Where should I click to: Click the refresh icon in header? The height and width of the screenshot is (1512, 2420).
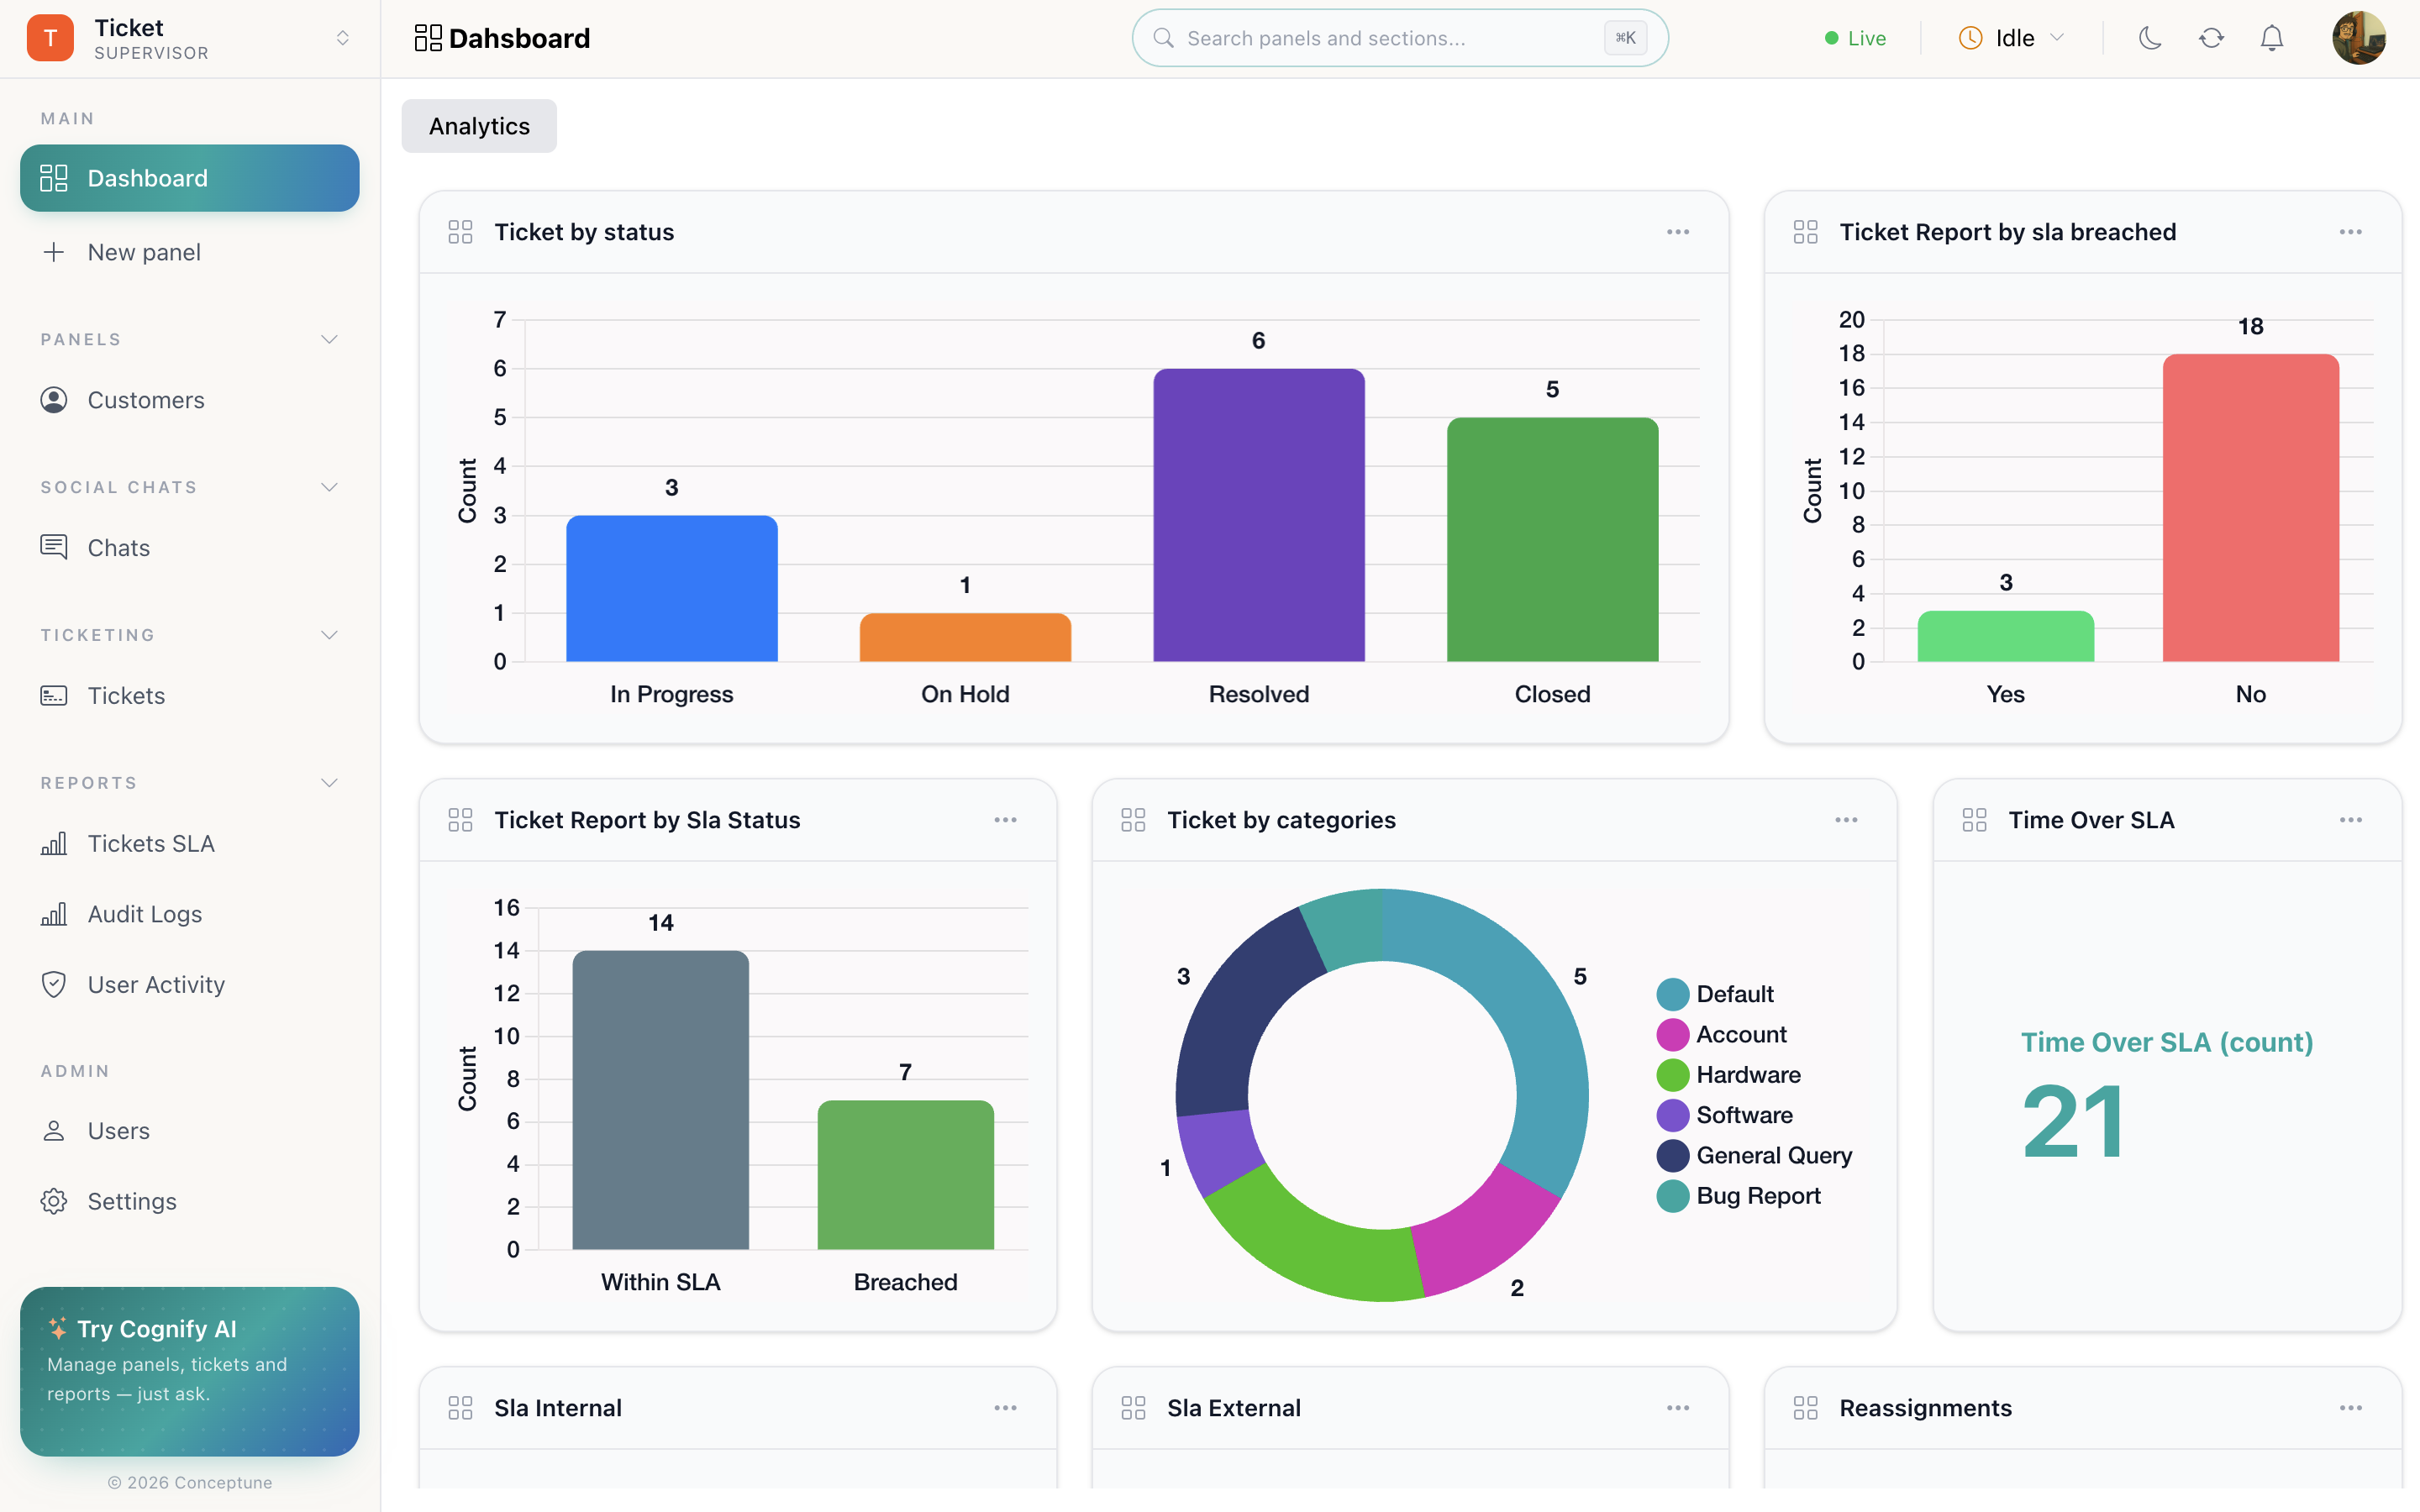tap(2211, 38)
